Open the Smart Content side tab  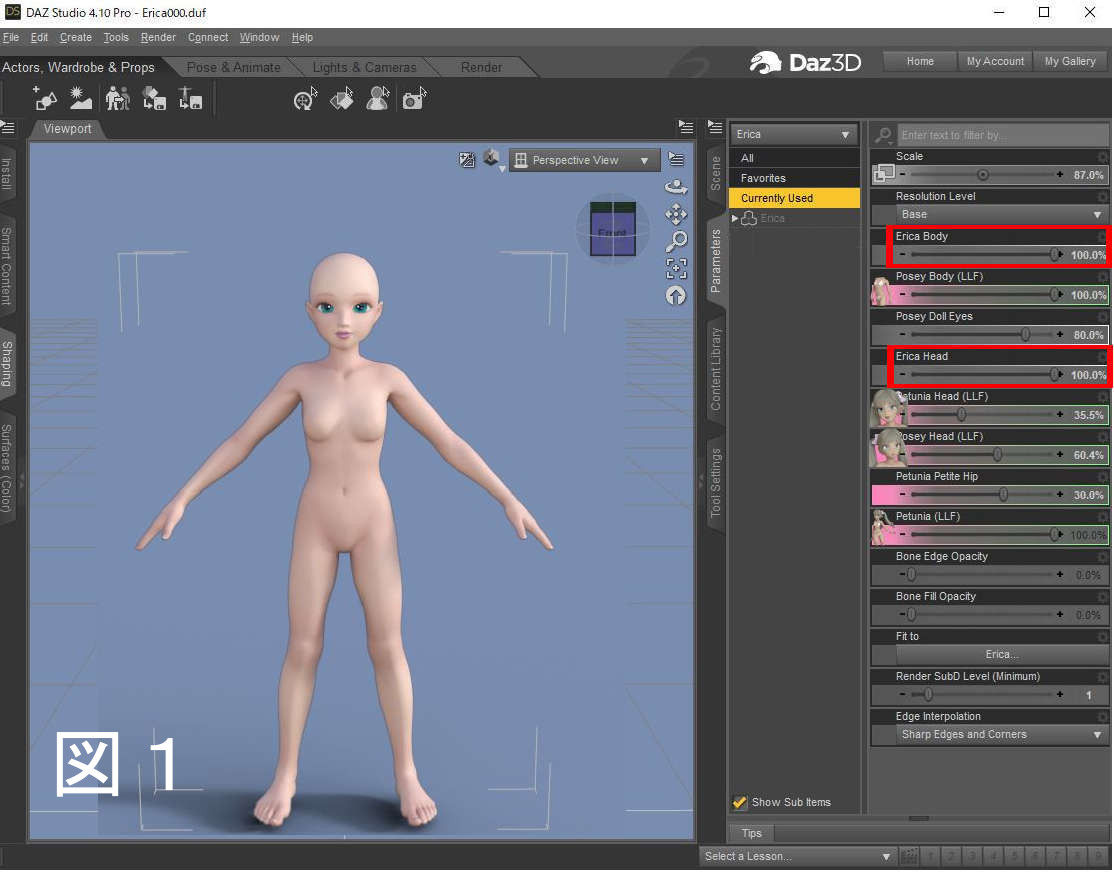pos(7,266)
